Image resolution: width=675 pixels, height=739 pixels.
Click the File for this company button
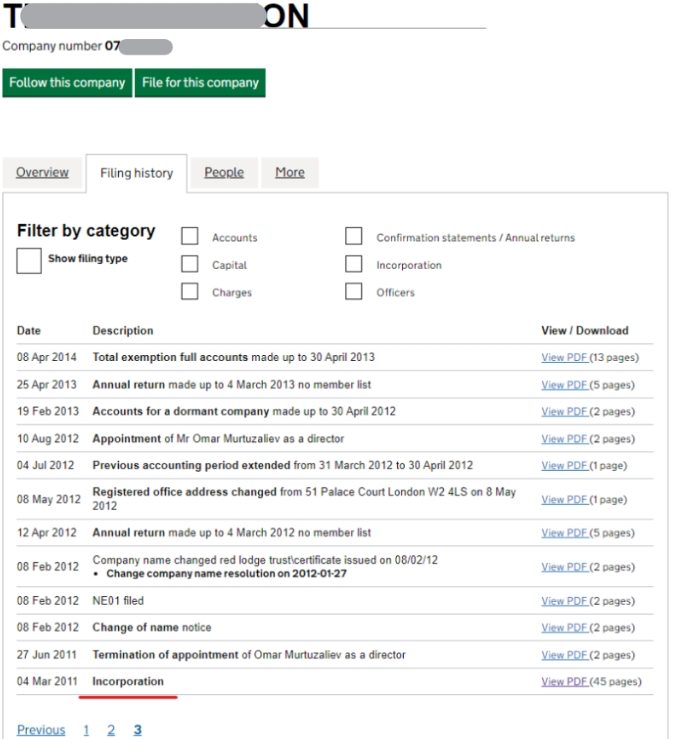pyautogui.click(x=200, y=83)
